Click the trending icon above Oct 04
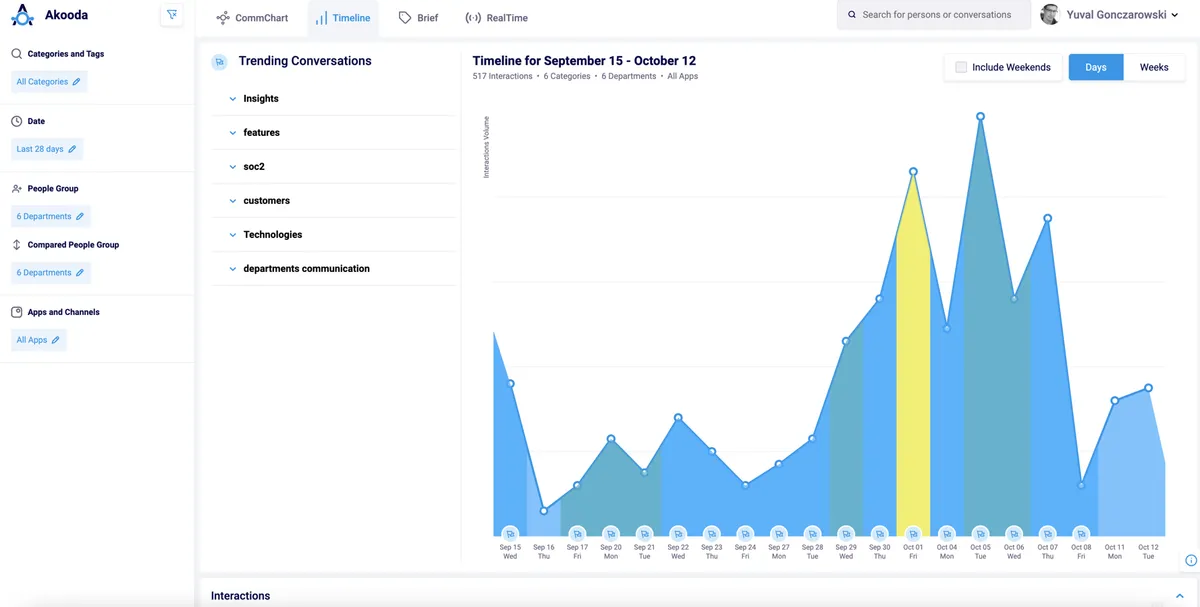Viewport: 1200px width, 607px height. (x=947, y=534)
